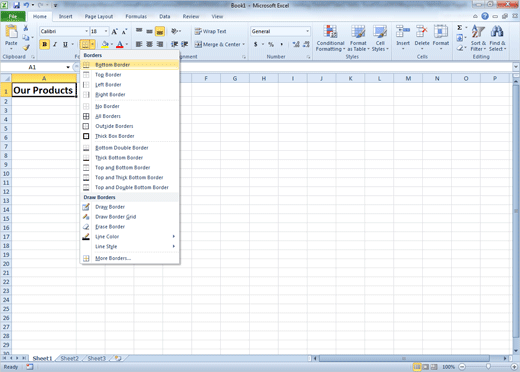Click Merge & Center button

217,44
